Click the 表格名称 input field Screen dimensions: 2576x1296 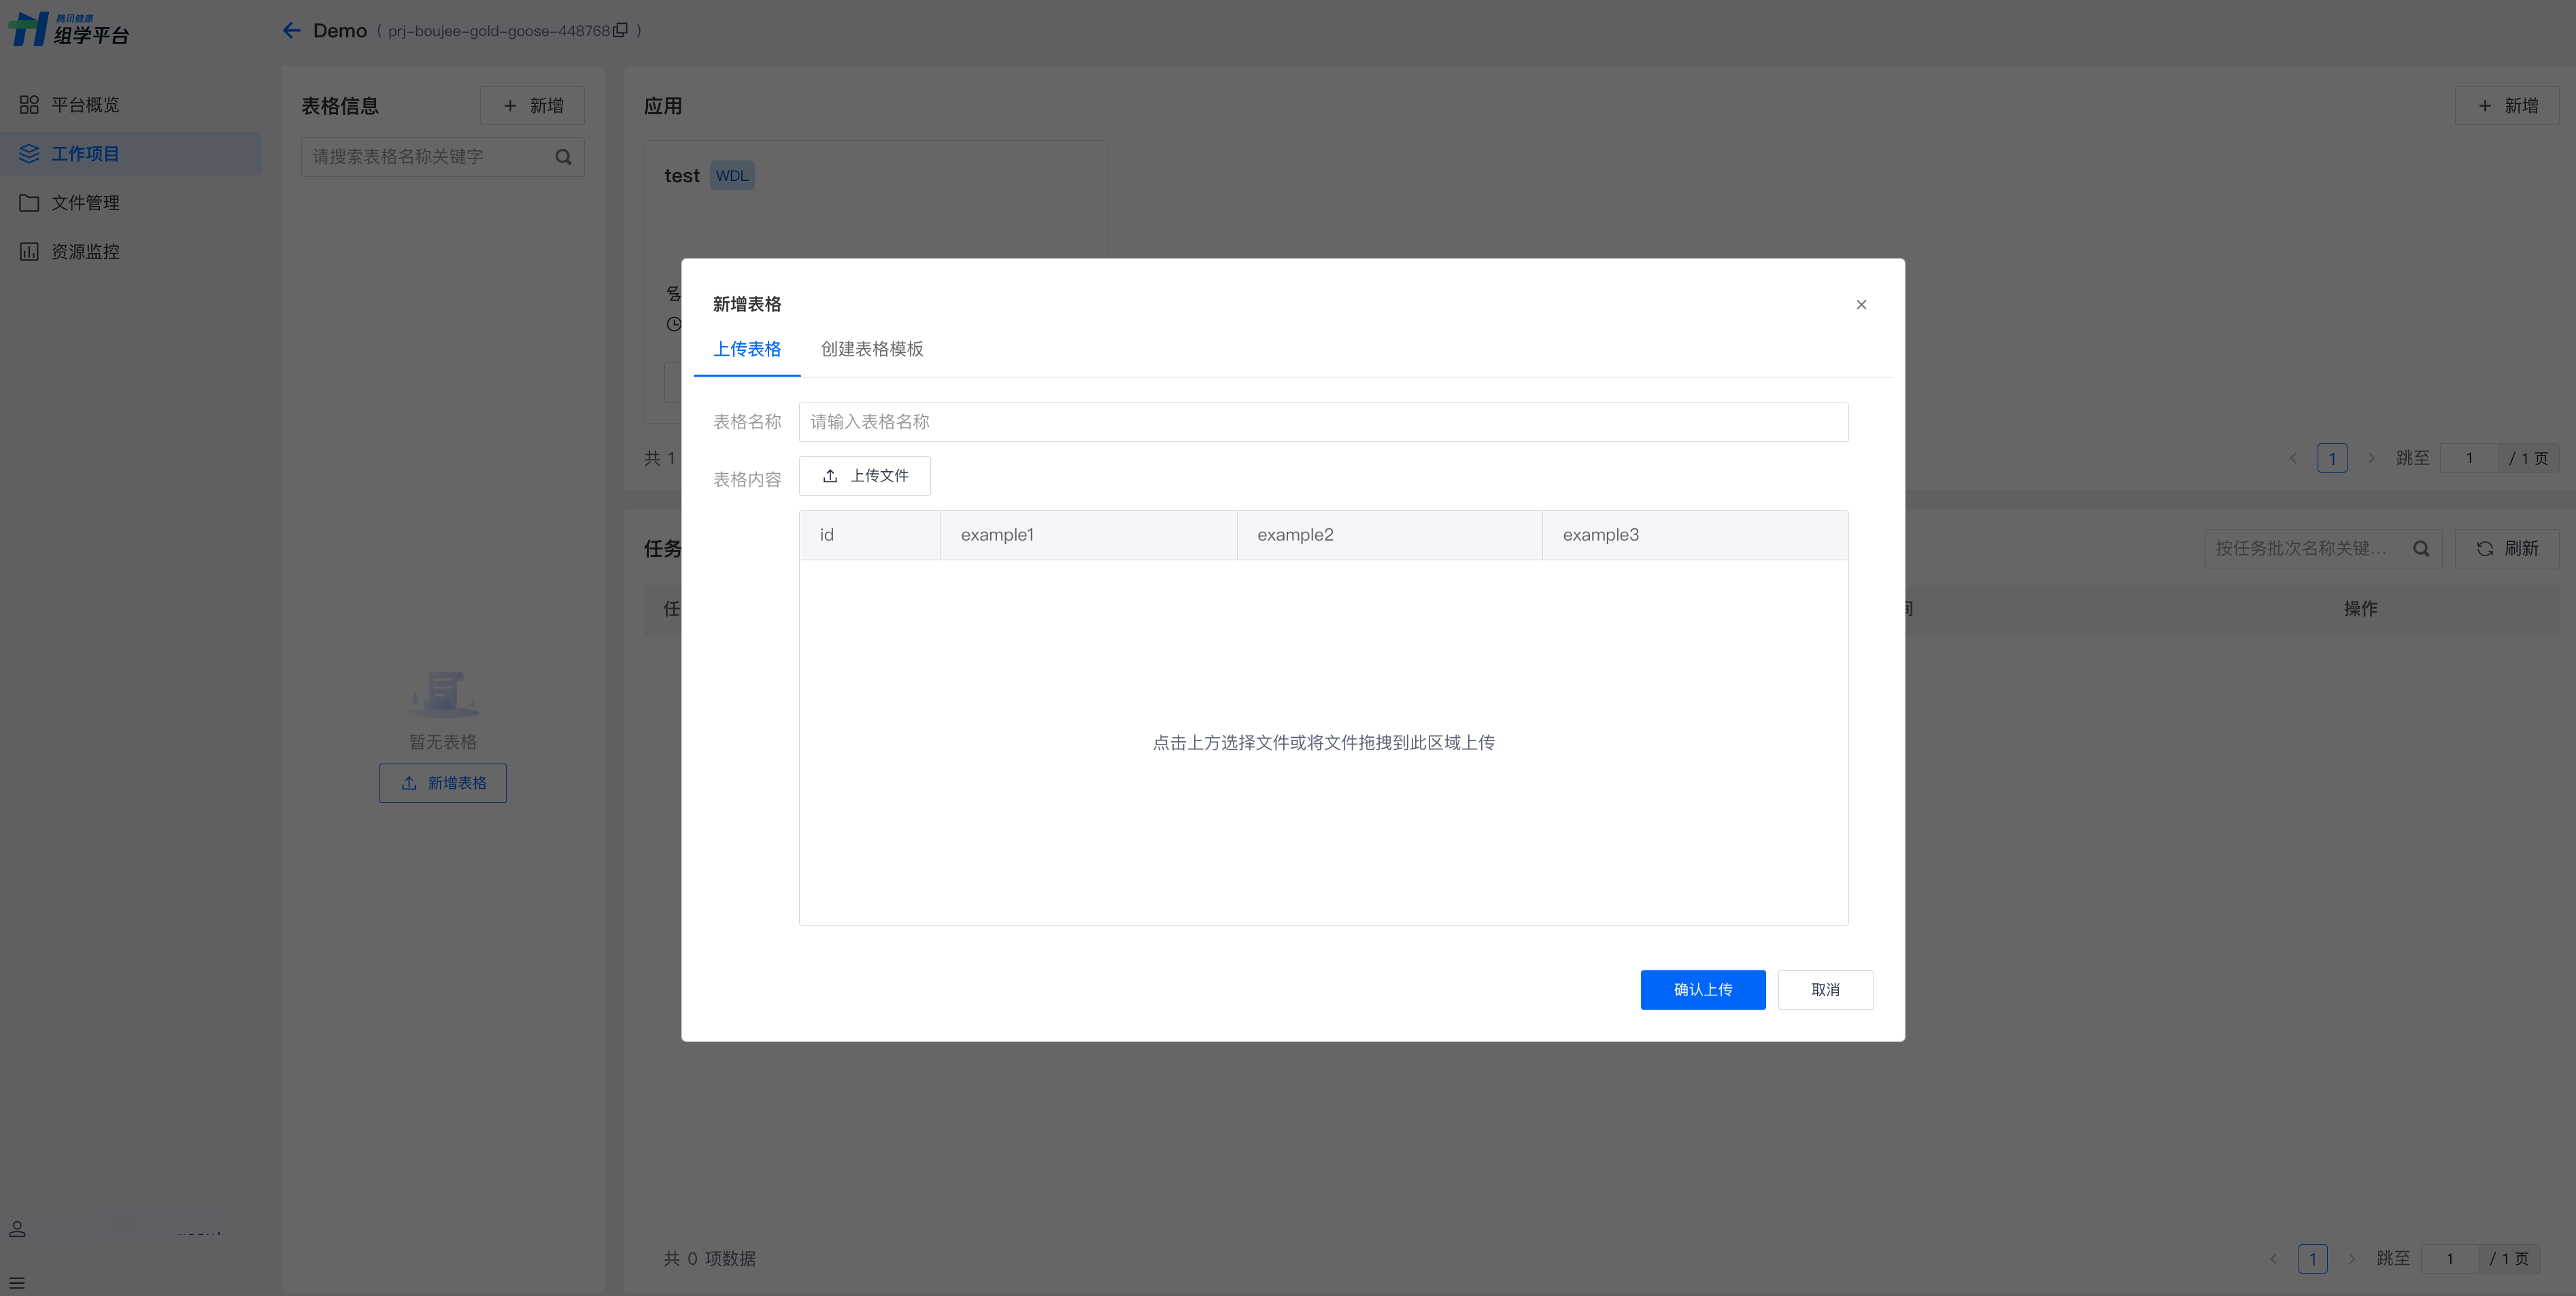click(1322, 422)
